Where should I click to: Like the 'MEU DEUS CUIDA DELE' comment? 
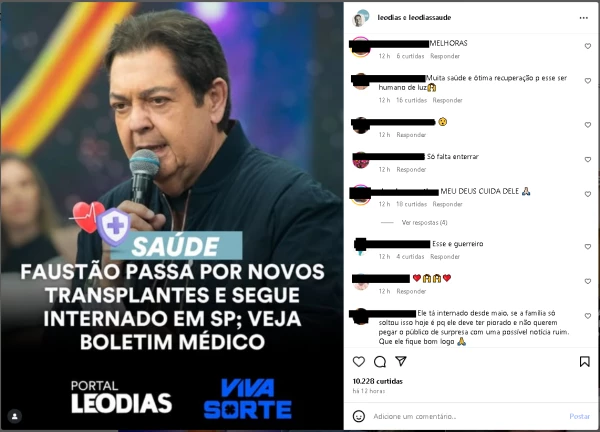pyautogui.click(x=588, y=194)
